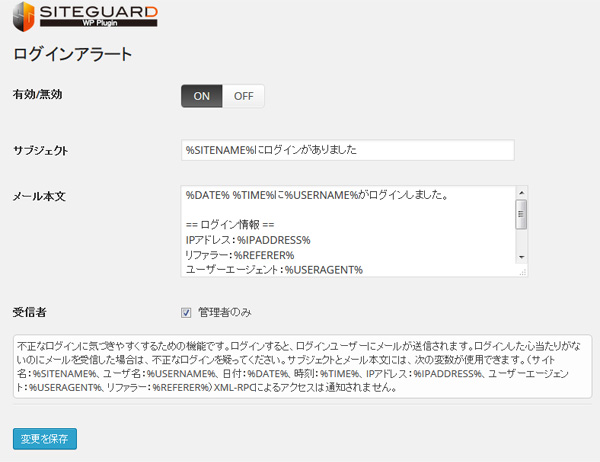Click the == ログイン情報 == line
This screenshot has width=600, height=462.
click(230, 224)
